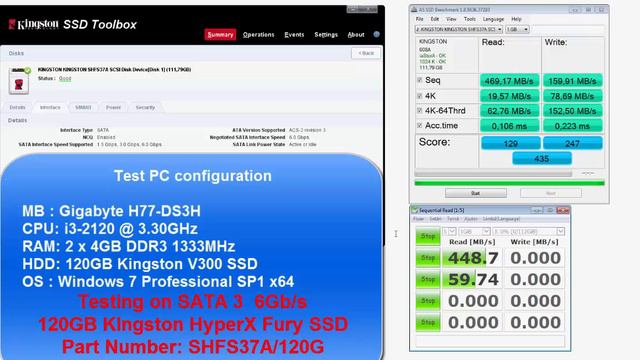
Task: Click the read score 129
Action: point(511,143)
